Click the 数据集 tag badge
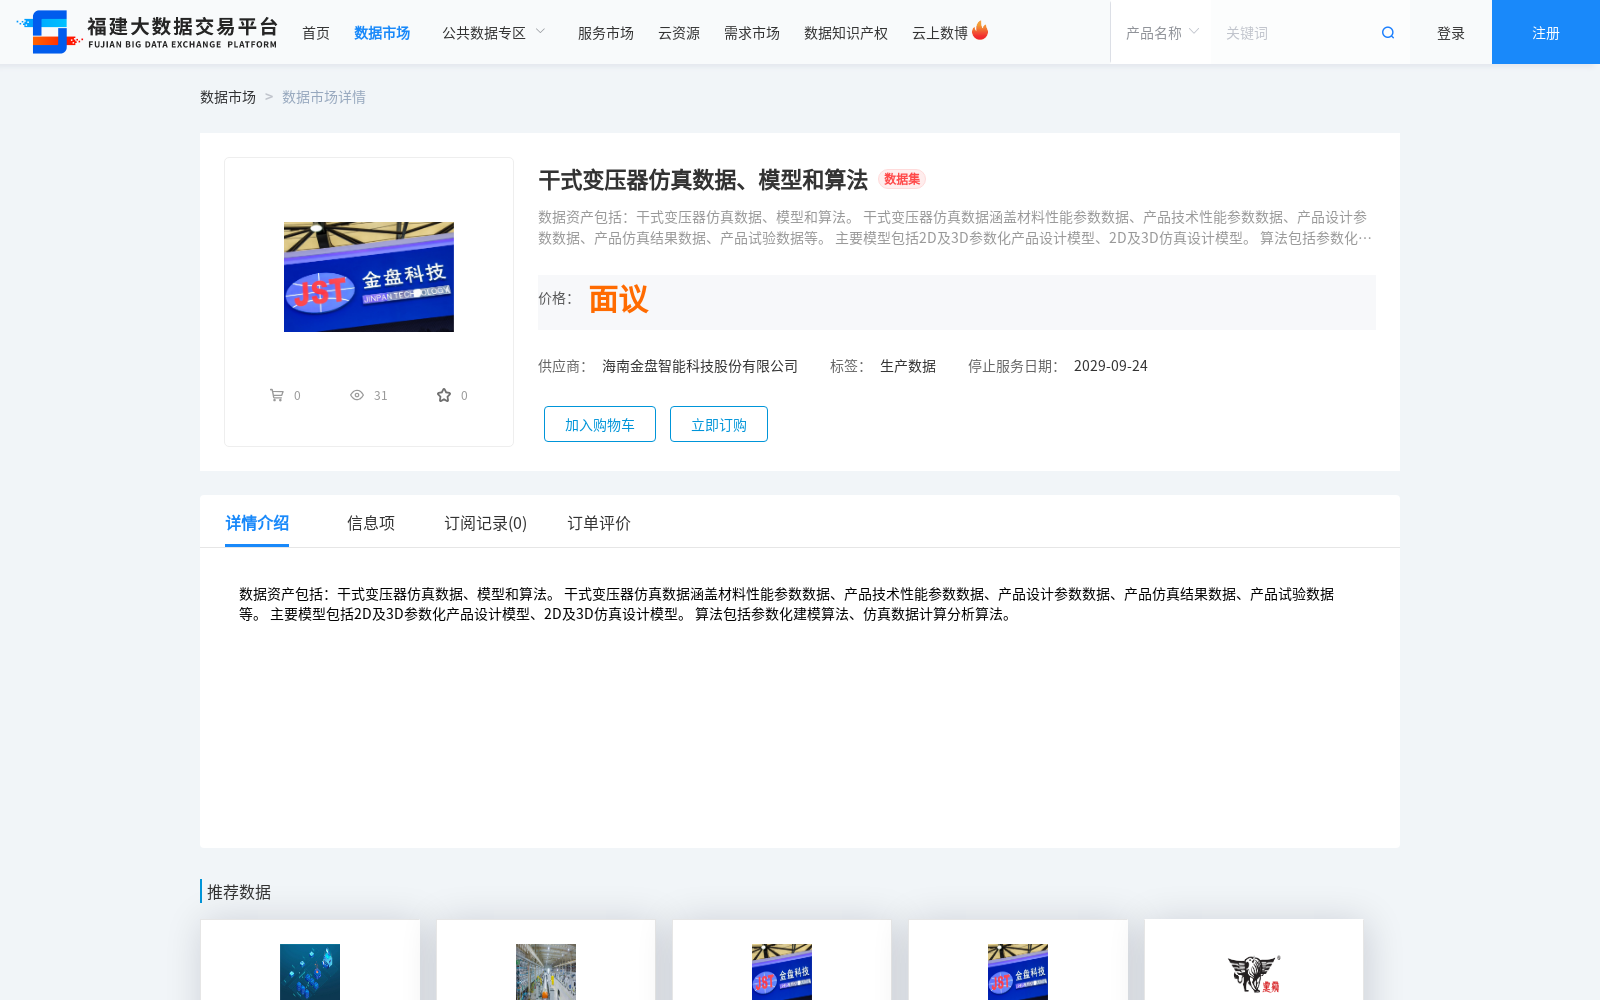The height and width of the screenshot is (1000, 1600). pos(902,179)
